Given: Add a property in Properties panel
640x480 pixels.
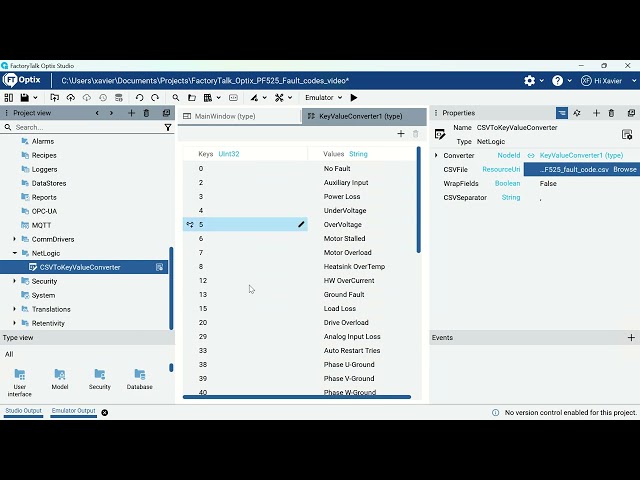Looking at the screenshot, I should (596, 113).
